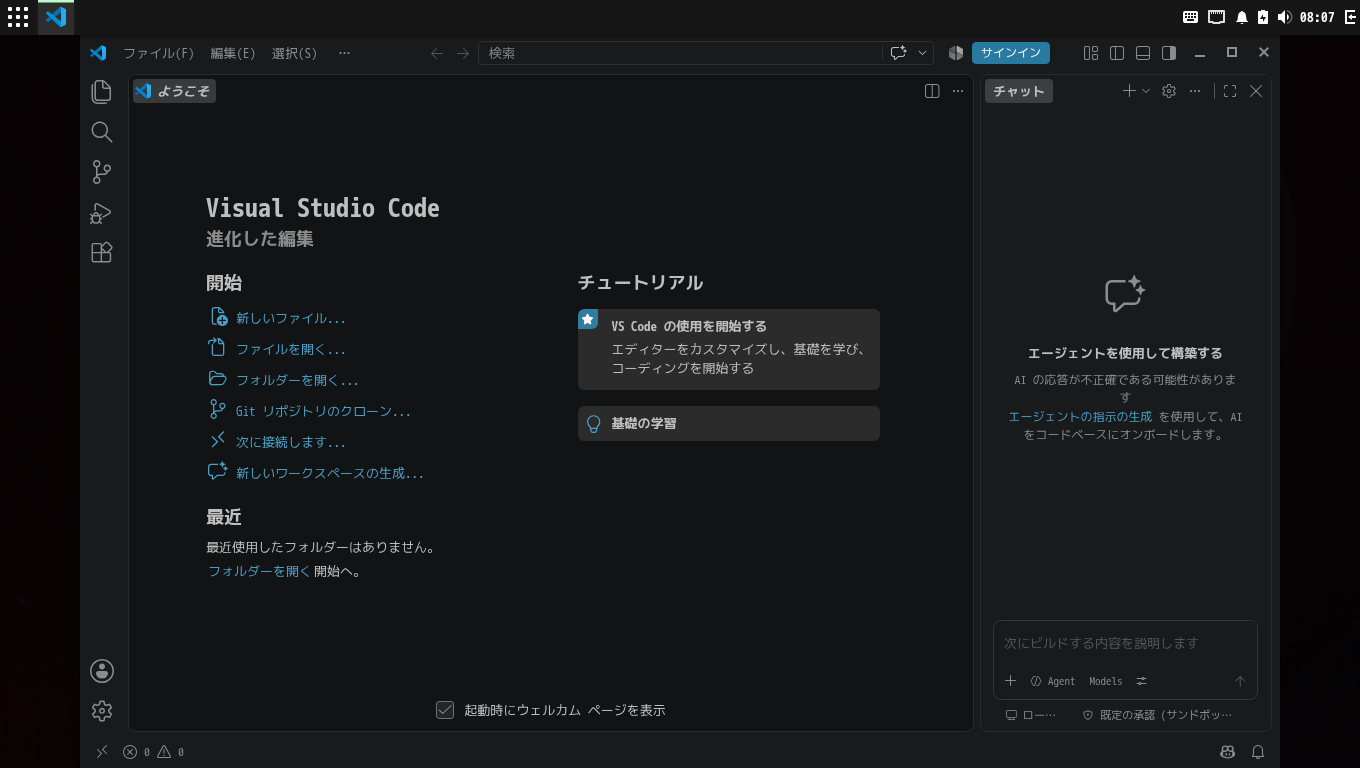The image size is (1360, 768).
Task: Split the ようこそ editor to the right
Action: (932, 91)
